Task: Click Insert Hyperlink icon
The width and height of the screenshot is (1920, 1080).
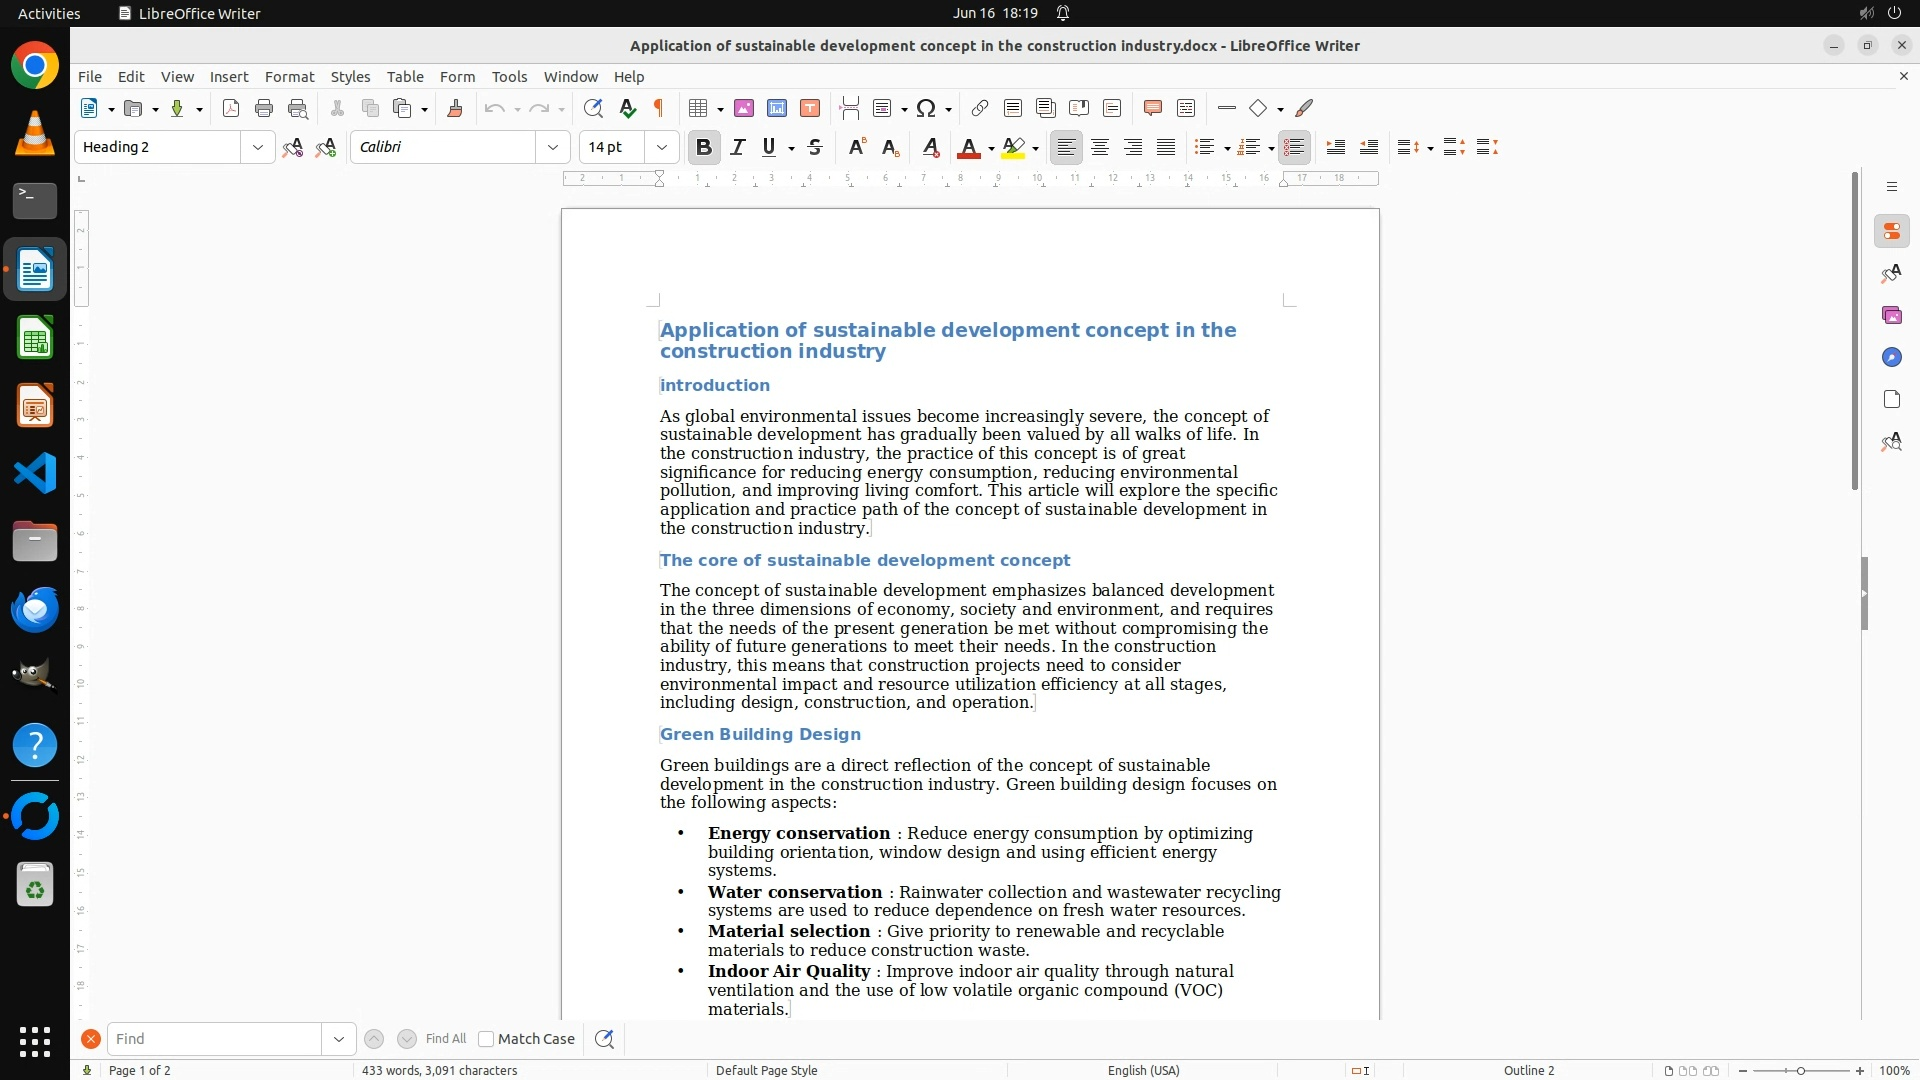Action: 980,109
